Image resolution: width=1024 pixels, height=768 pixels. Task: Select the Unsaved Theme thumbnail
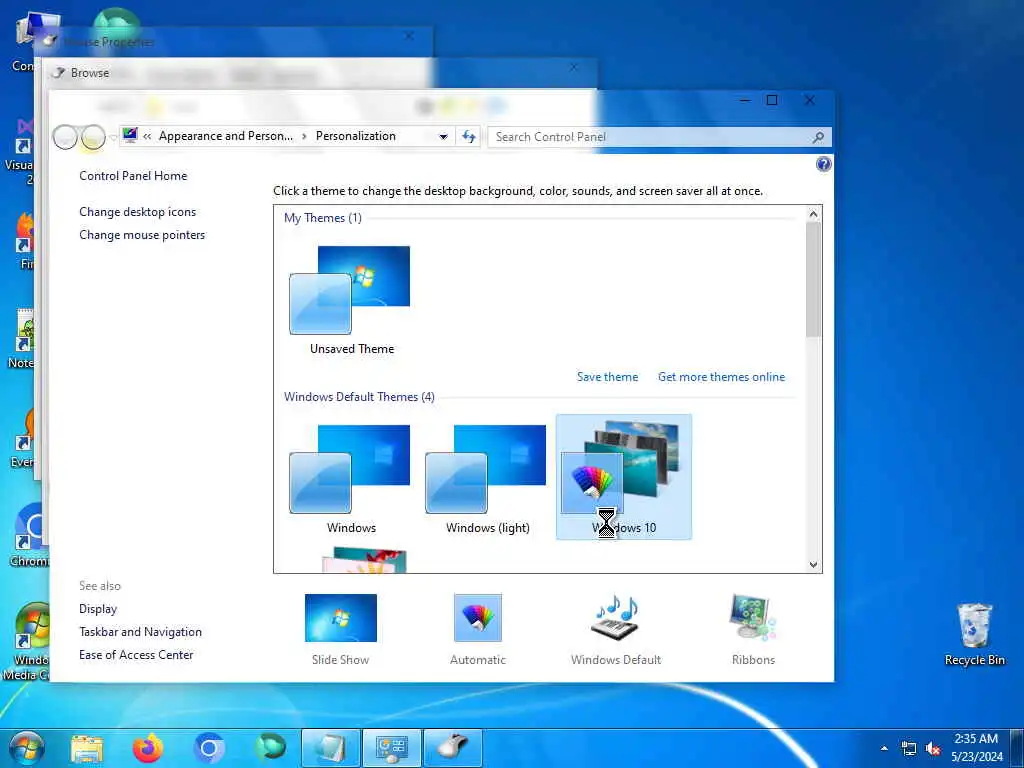pos(351,300)
